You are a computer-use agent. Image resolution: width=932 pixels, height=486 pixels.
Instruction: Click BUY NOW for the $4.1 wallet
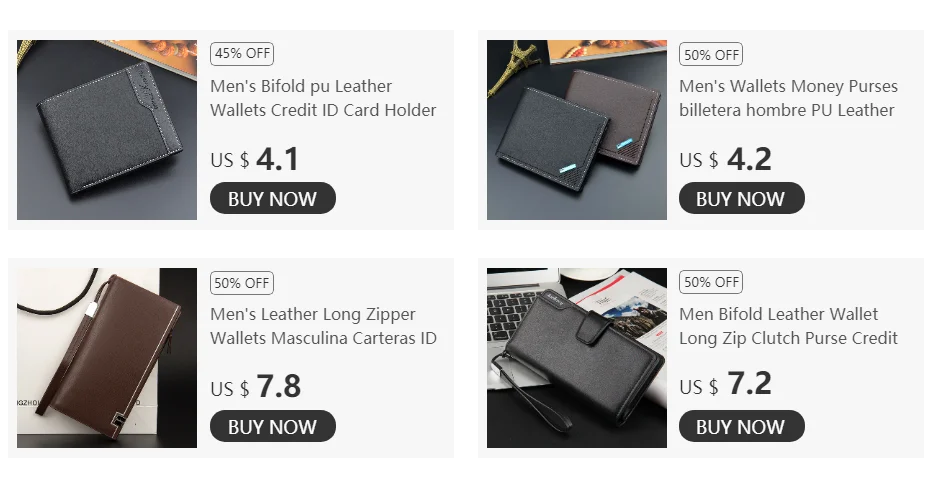point(273,198)
